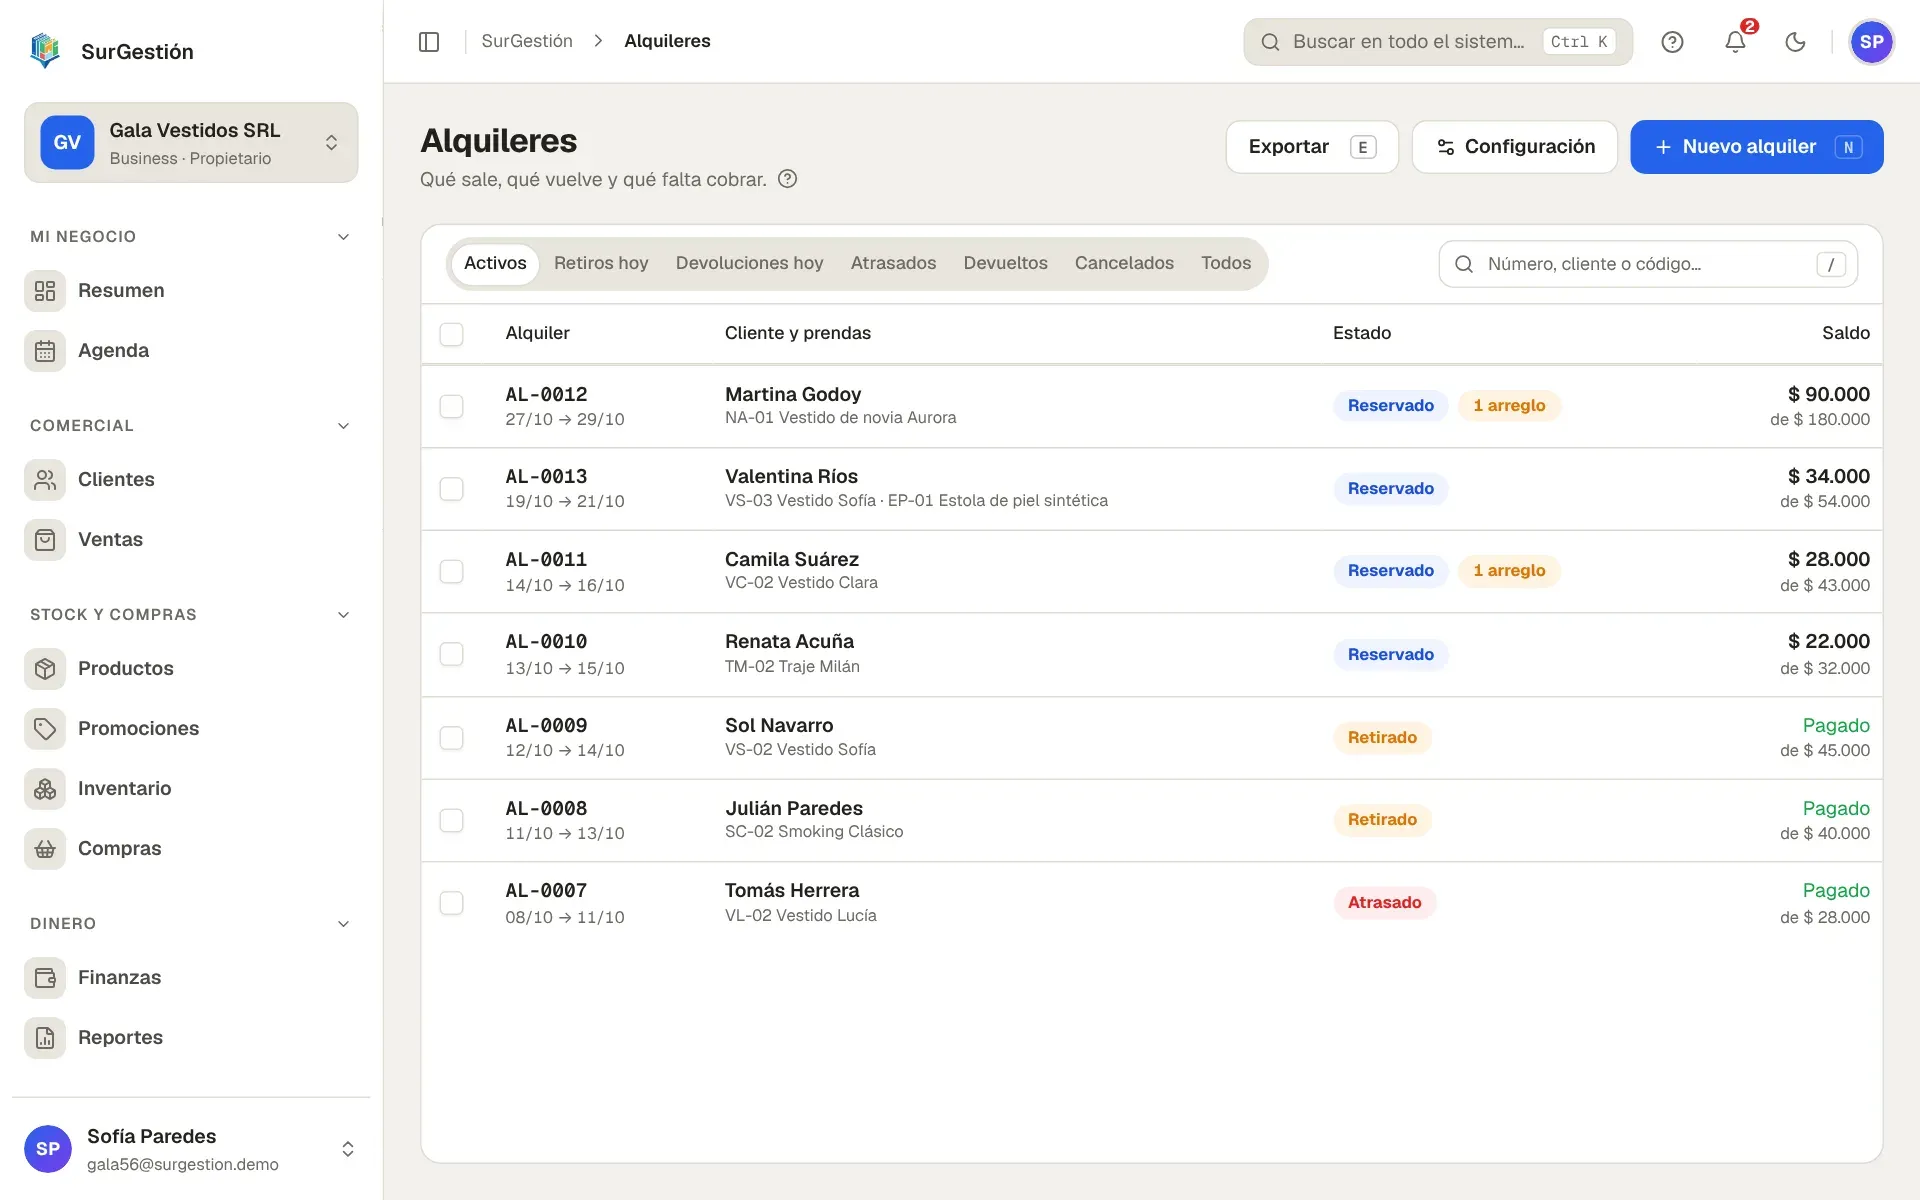The width and height of the screenshot is (1920, 1200).
Task: Check the AL-0012 Martina Godoy row checkbox
Action: (x=452, y=406)
